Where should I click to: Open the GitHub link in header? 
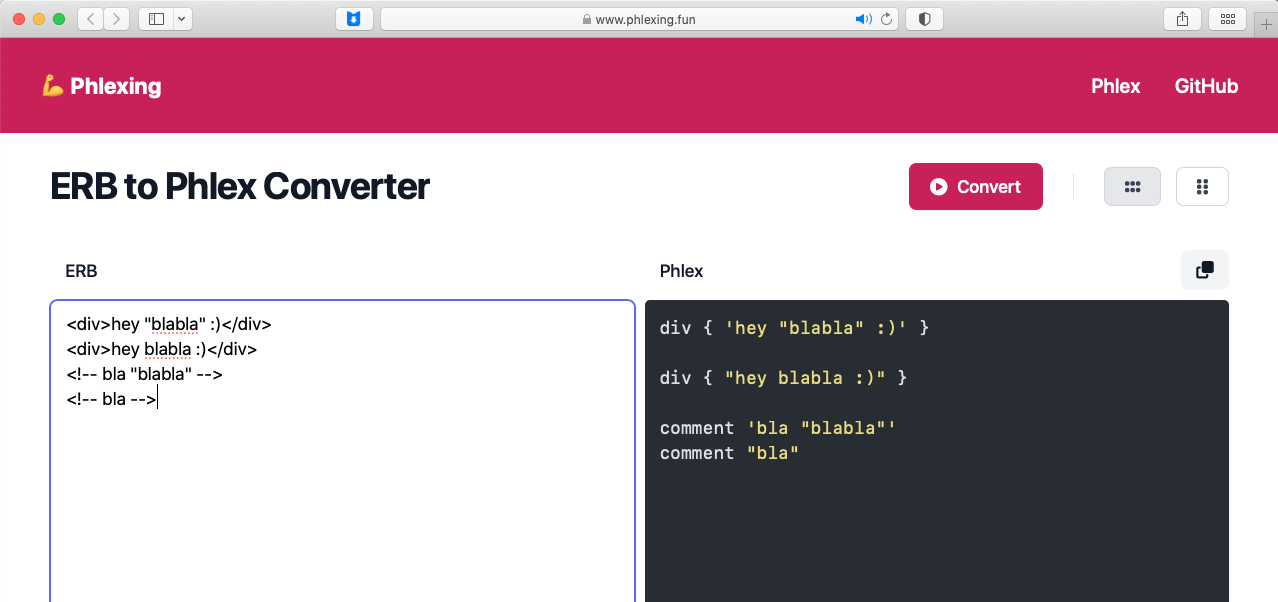coord(1206,86)
